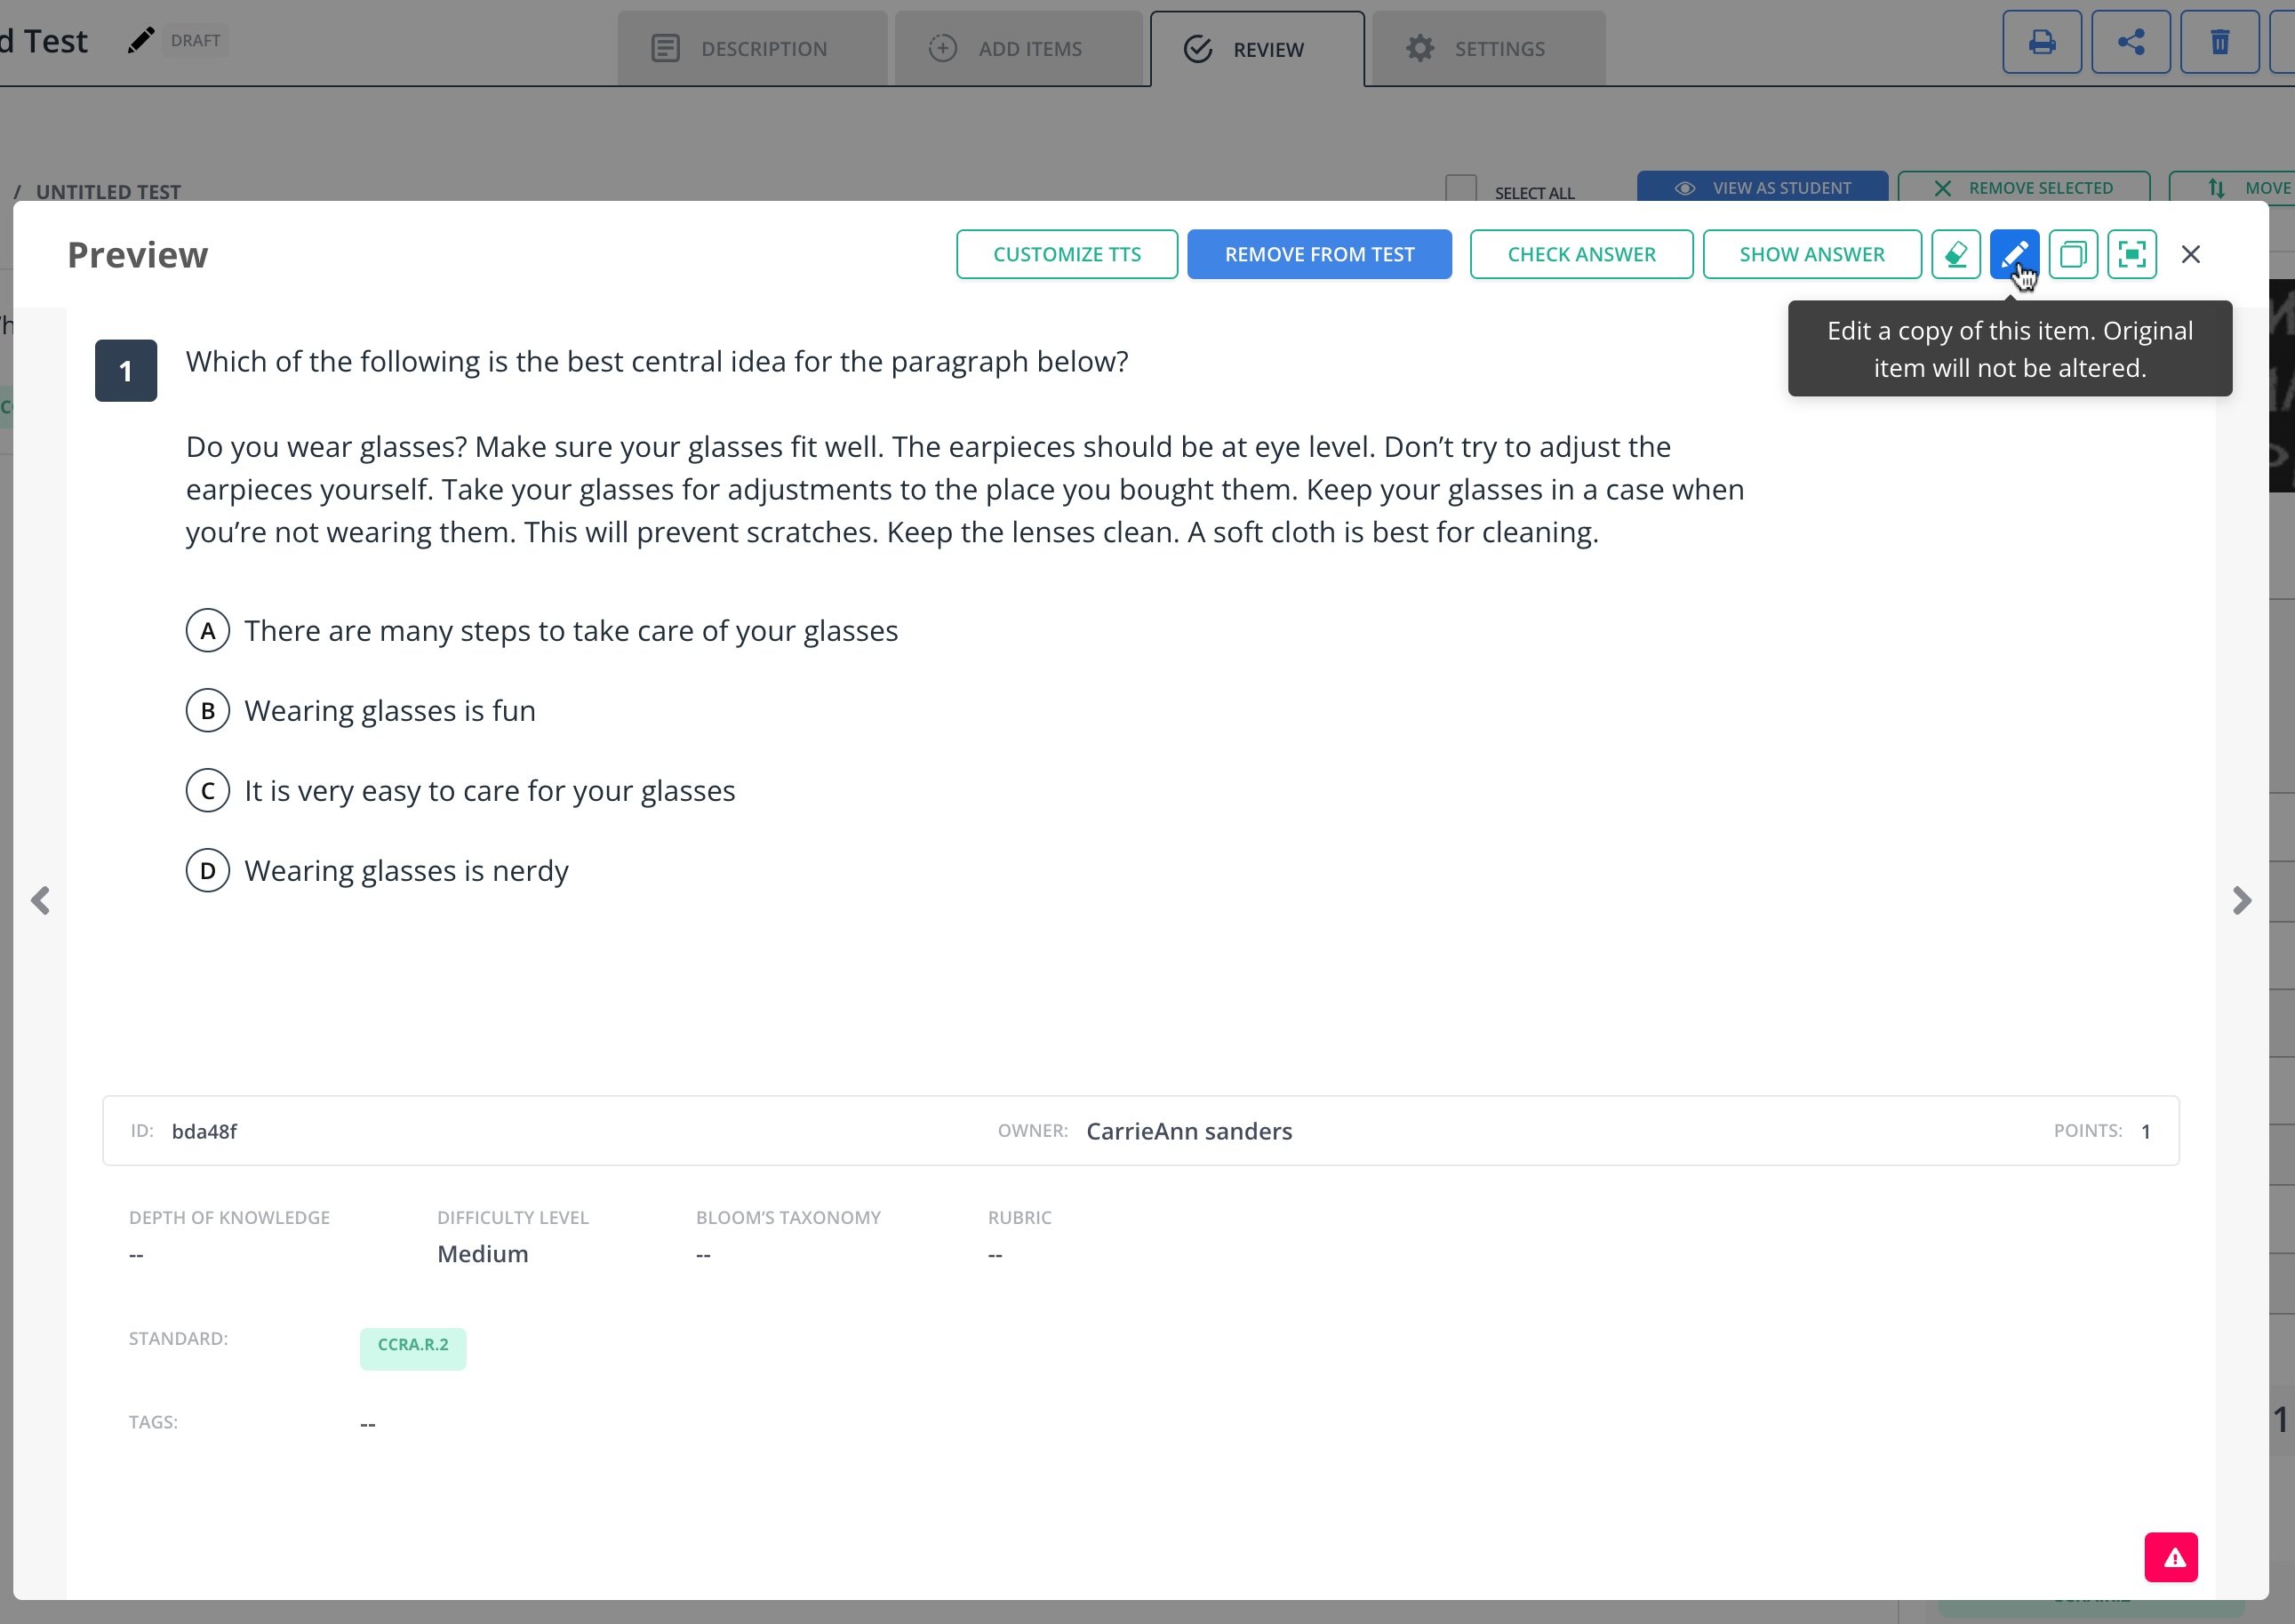
Task: Go to previous item with left arrow
Action: pyautogui.click(x=40, y=900)
